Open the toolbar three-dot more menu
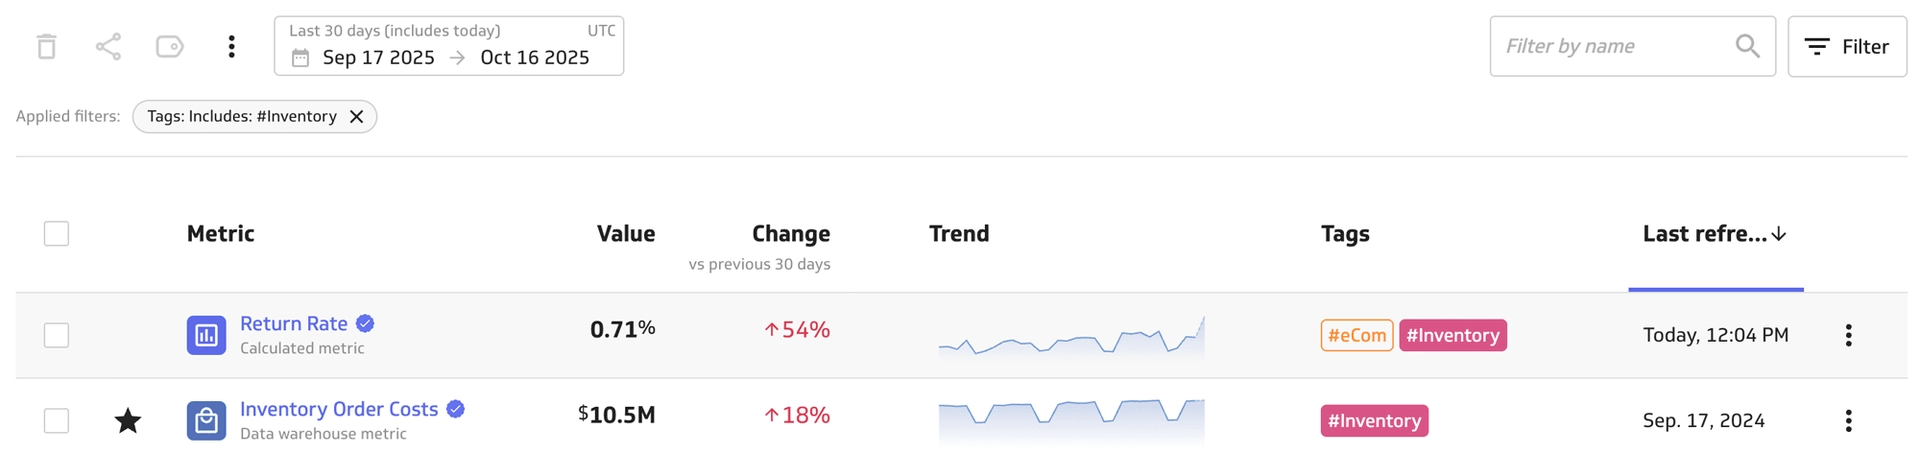Viewport: 1920px width, 475px height. tap(231, 47)
